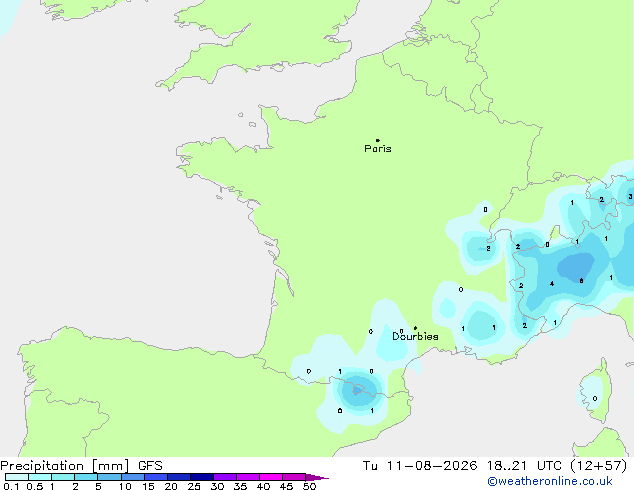Click the (12+57) forecast offset label
This screenshot has height=490, width=634.
click(x=598, y=466)
